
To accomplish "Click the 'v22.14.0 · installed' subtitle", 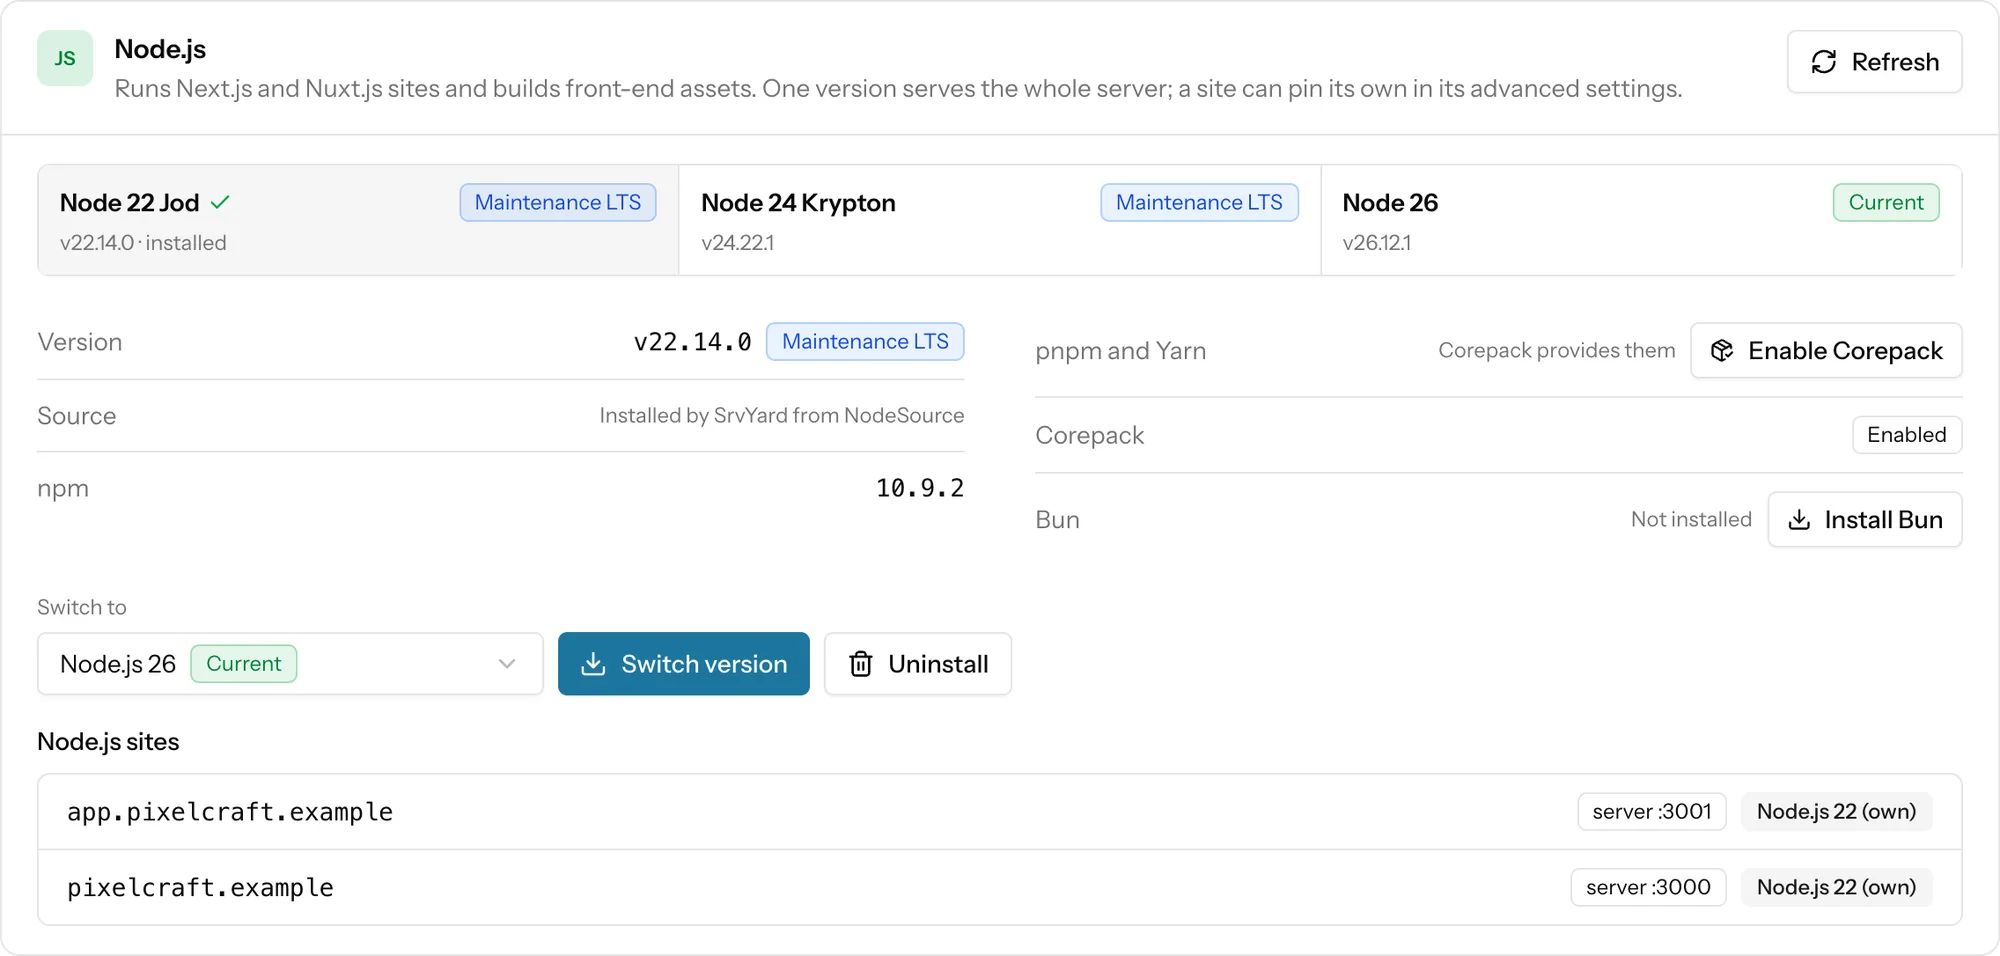I will point(143,243).
